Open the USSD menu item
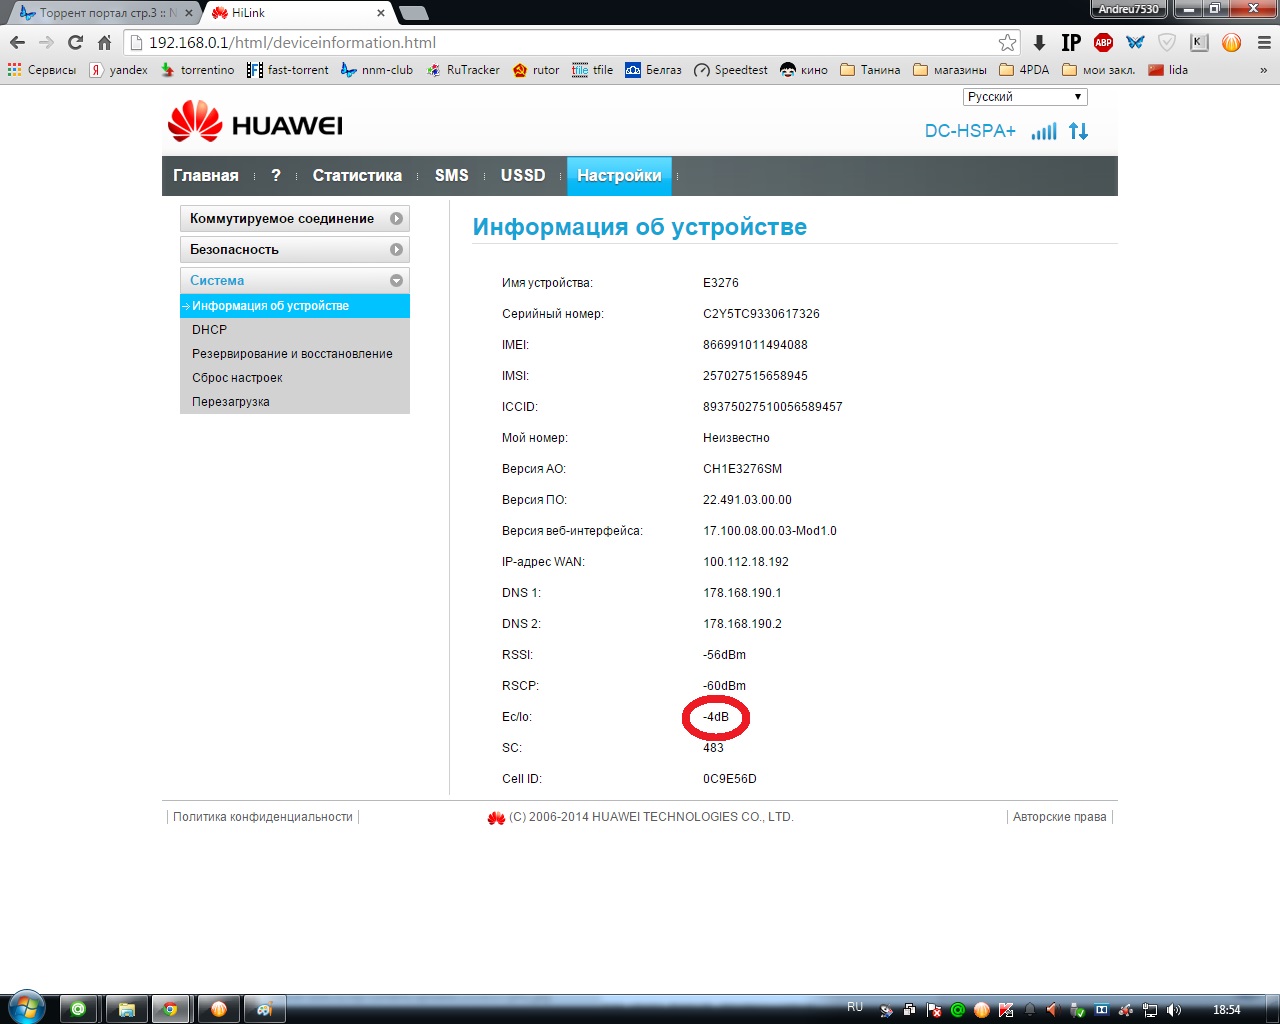Screen dimensions: 1280x1024 coord(523,176)
